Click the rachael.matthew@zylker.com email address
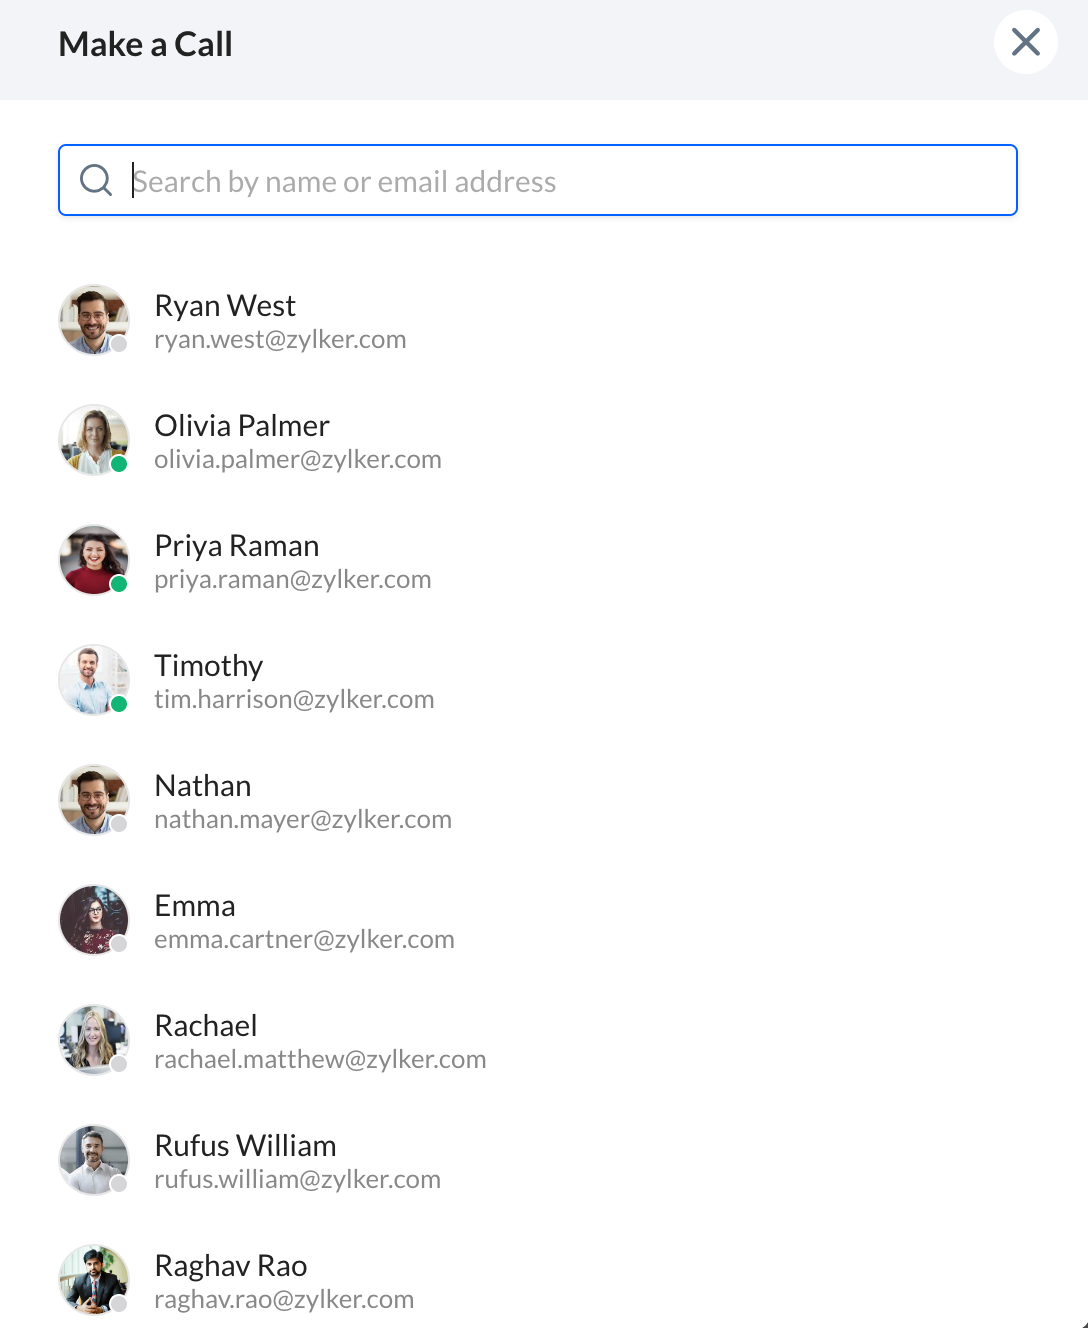This screenshot has height=1328, width=1088. [x=320, y=1060]
